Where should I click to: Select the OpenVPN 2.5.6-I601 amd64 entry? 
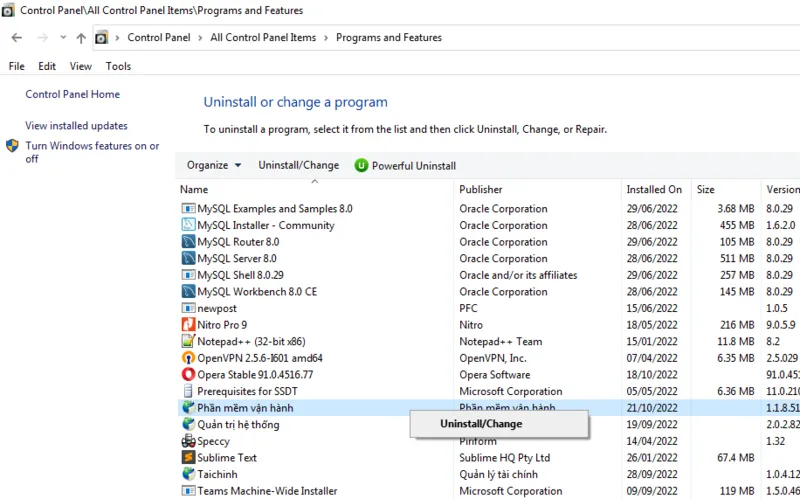pos(260,358)
